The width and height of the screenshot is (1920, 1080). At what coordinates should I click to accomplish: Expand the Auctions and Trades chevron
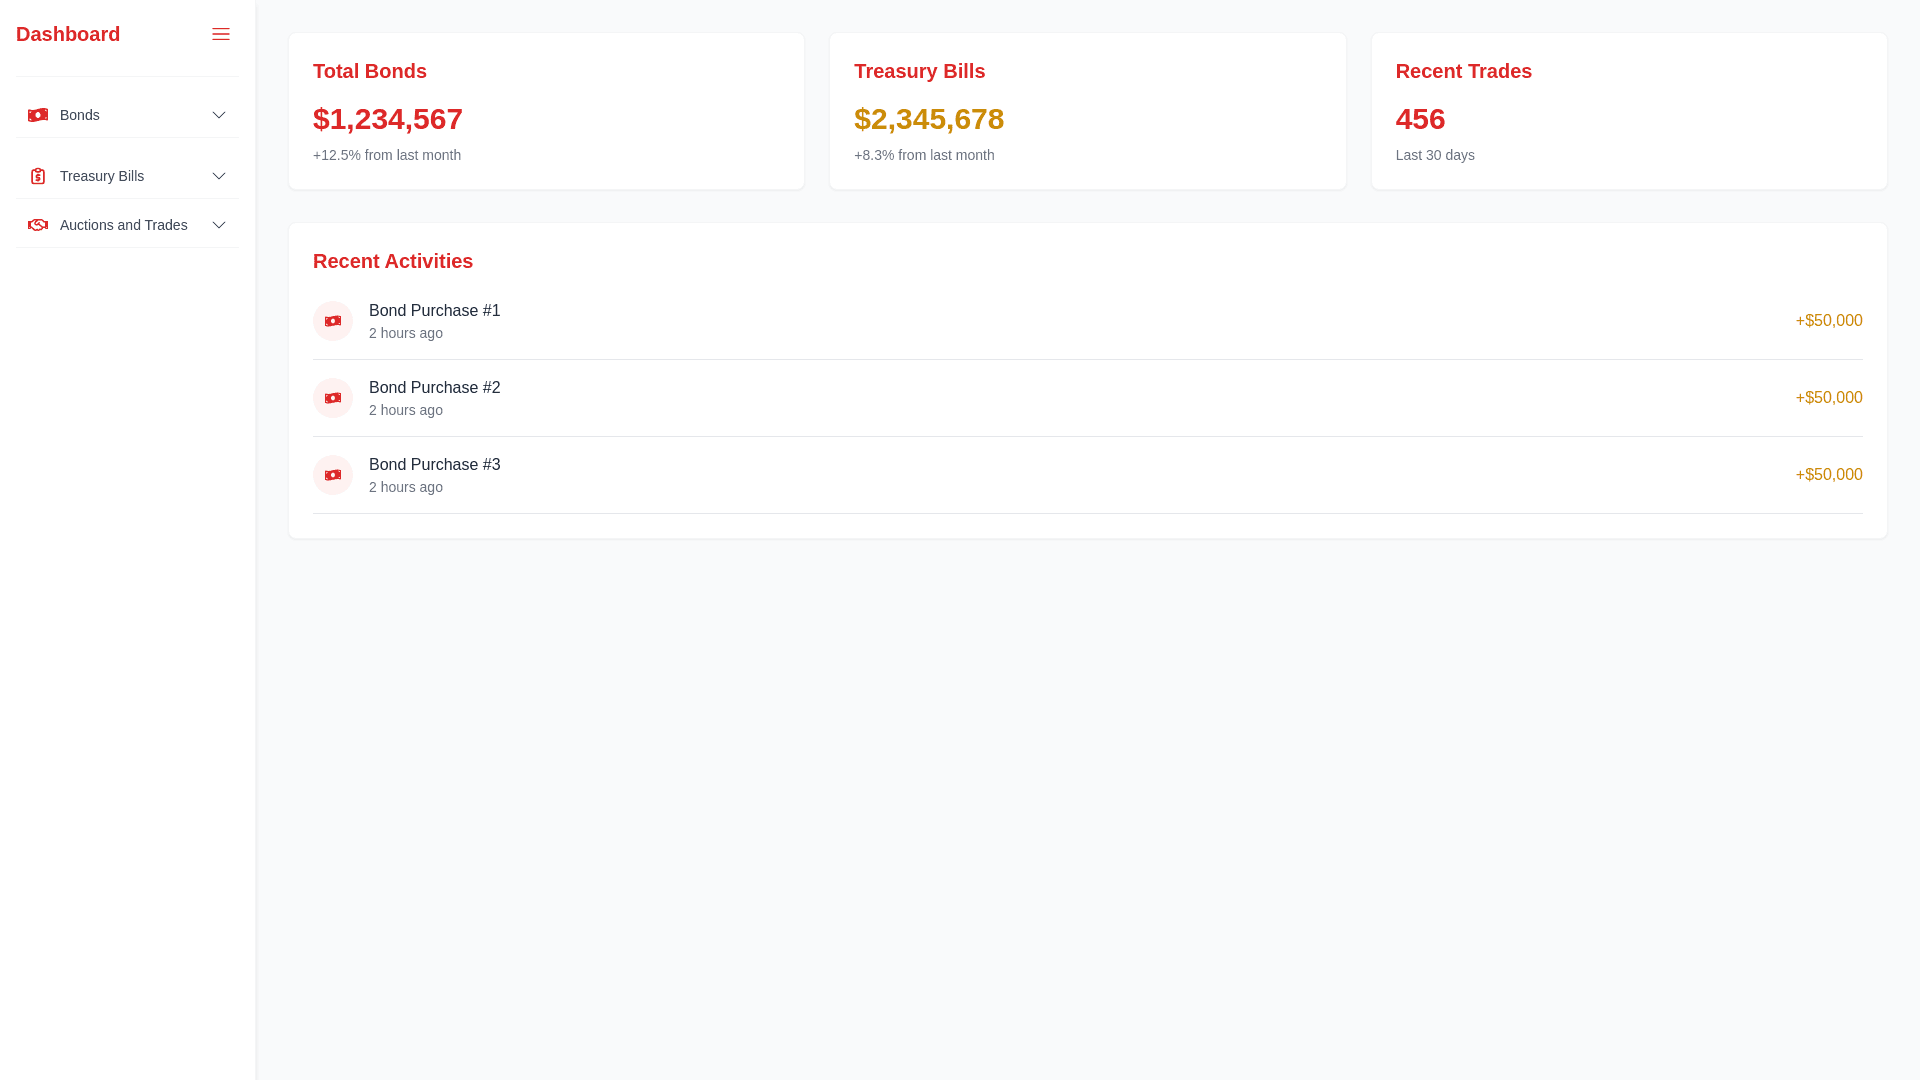[x=219, y=225]
